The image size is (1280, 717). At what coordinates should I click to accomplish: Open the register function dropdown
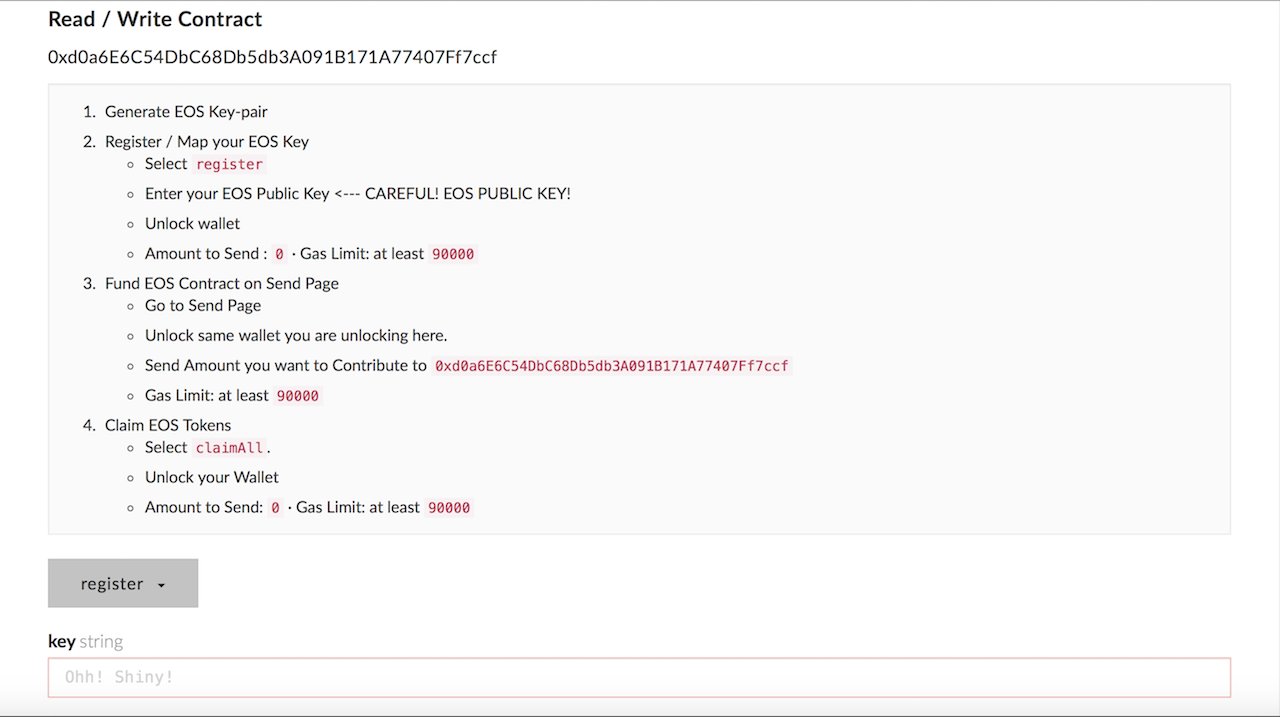[x=122, y=583]
